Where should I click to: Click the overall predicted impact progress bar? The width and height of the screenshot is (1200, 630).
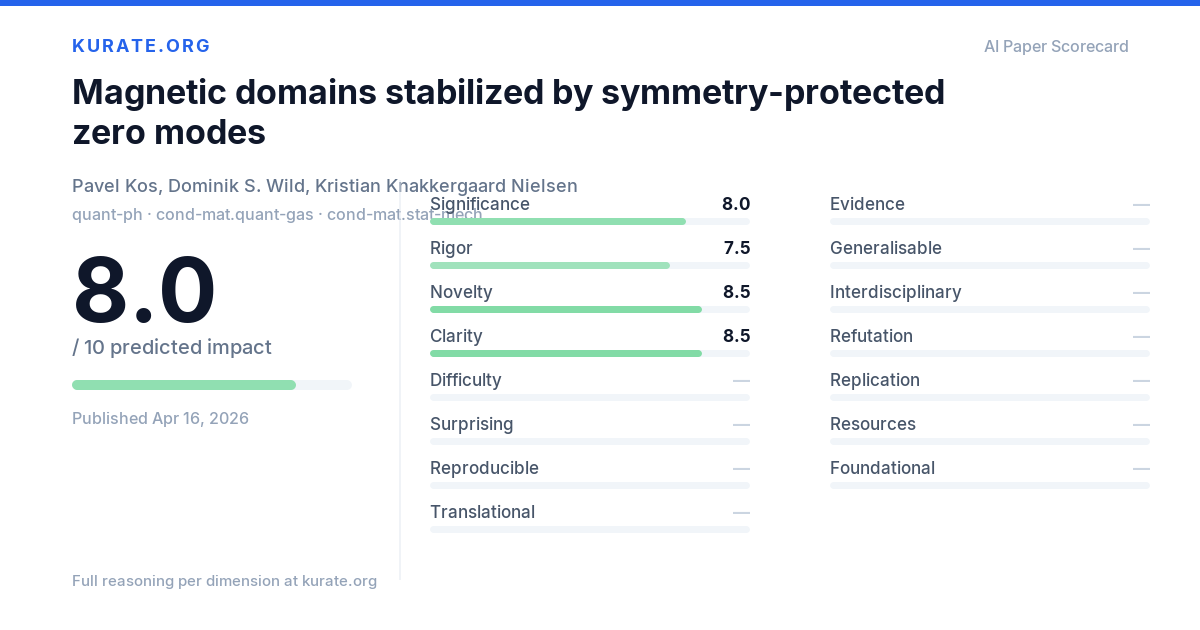(212, 385)
